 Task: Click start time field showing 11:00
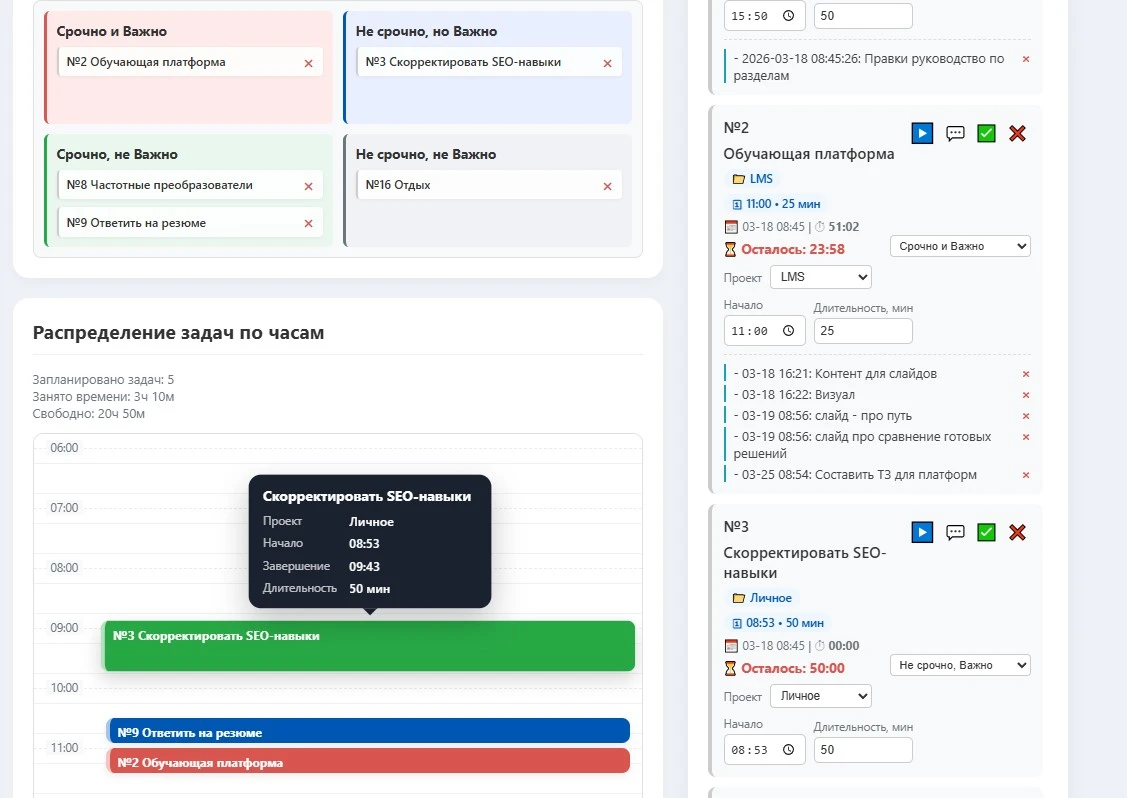tap(764, 331)
